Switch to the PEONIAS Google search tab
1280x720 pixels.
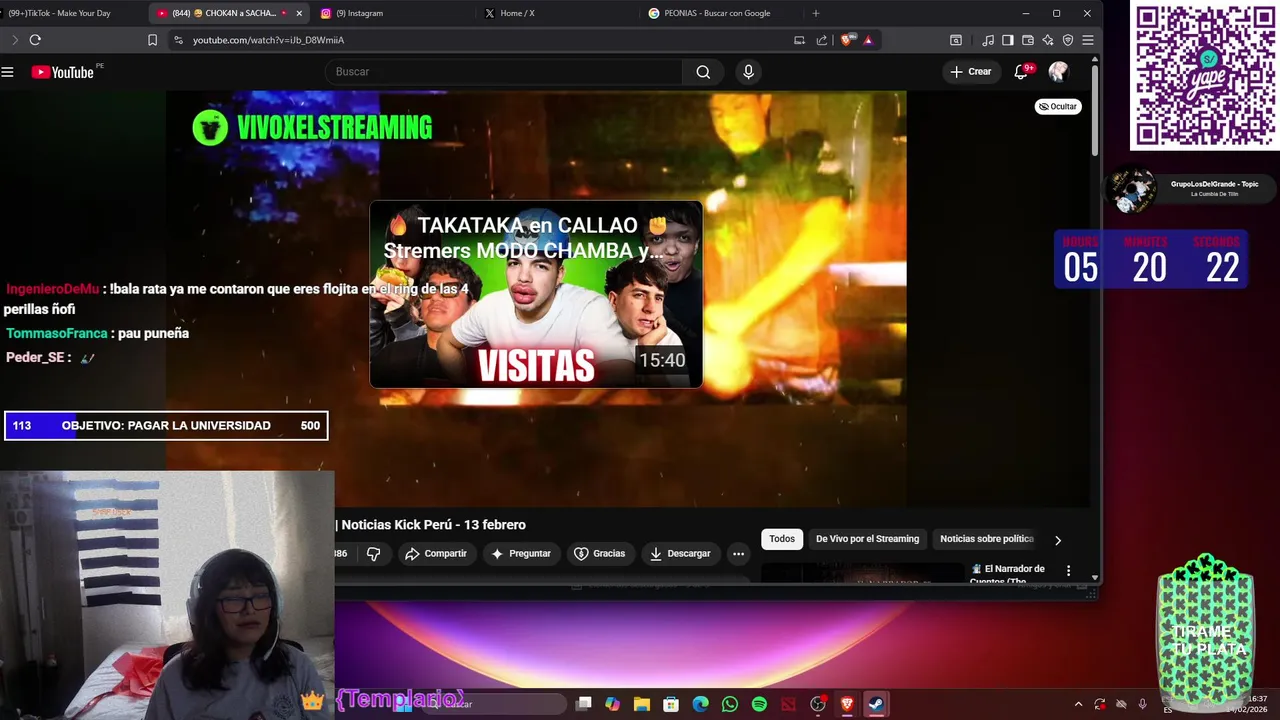(720, 13)
